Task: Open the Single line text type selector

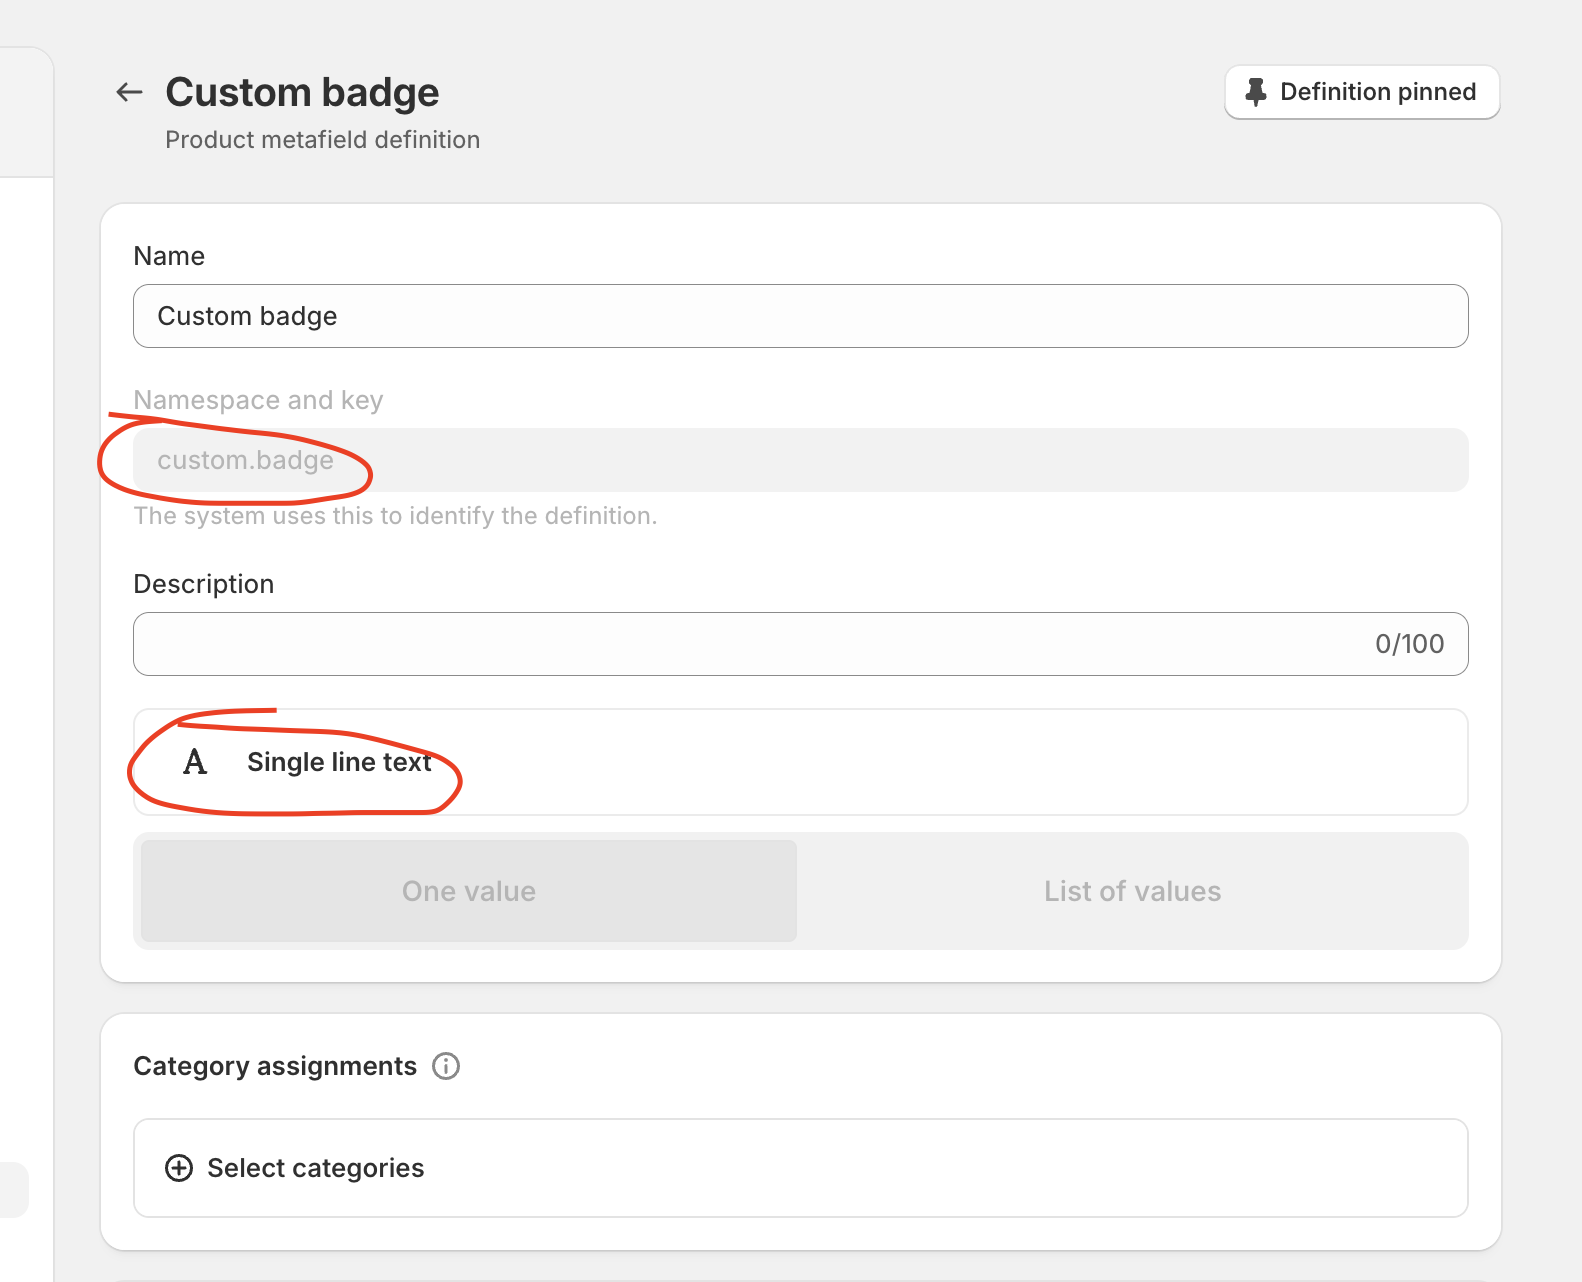Action: click(800, 762)
